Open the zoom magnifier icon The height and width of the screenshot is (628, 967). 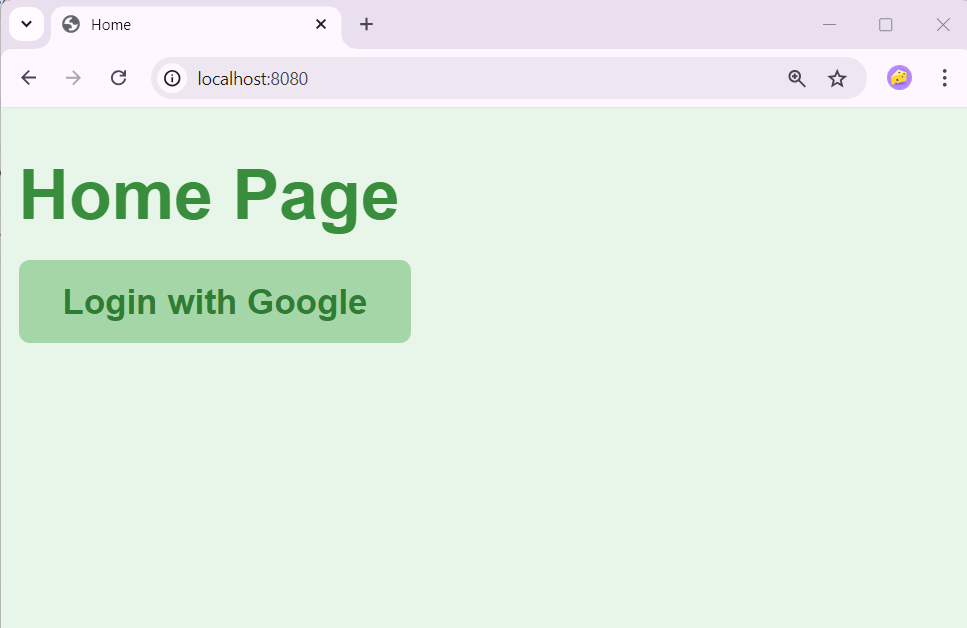[797, 78]
